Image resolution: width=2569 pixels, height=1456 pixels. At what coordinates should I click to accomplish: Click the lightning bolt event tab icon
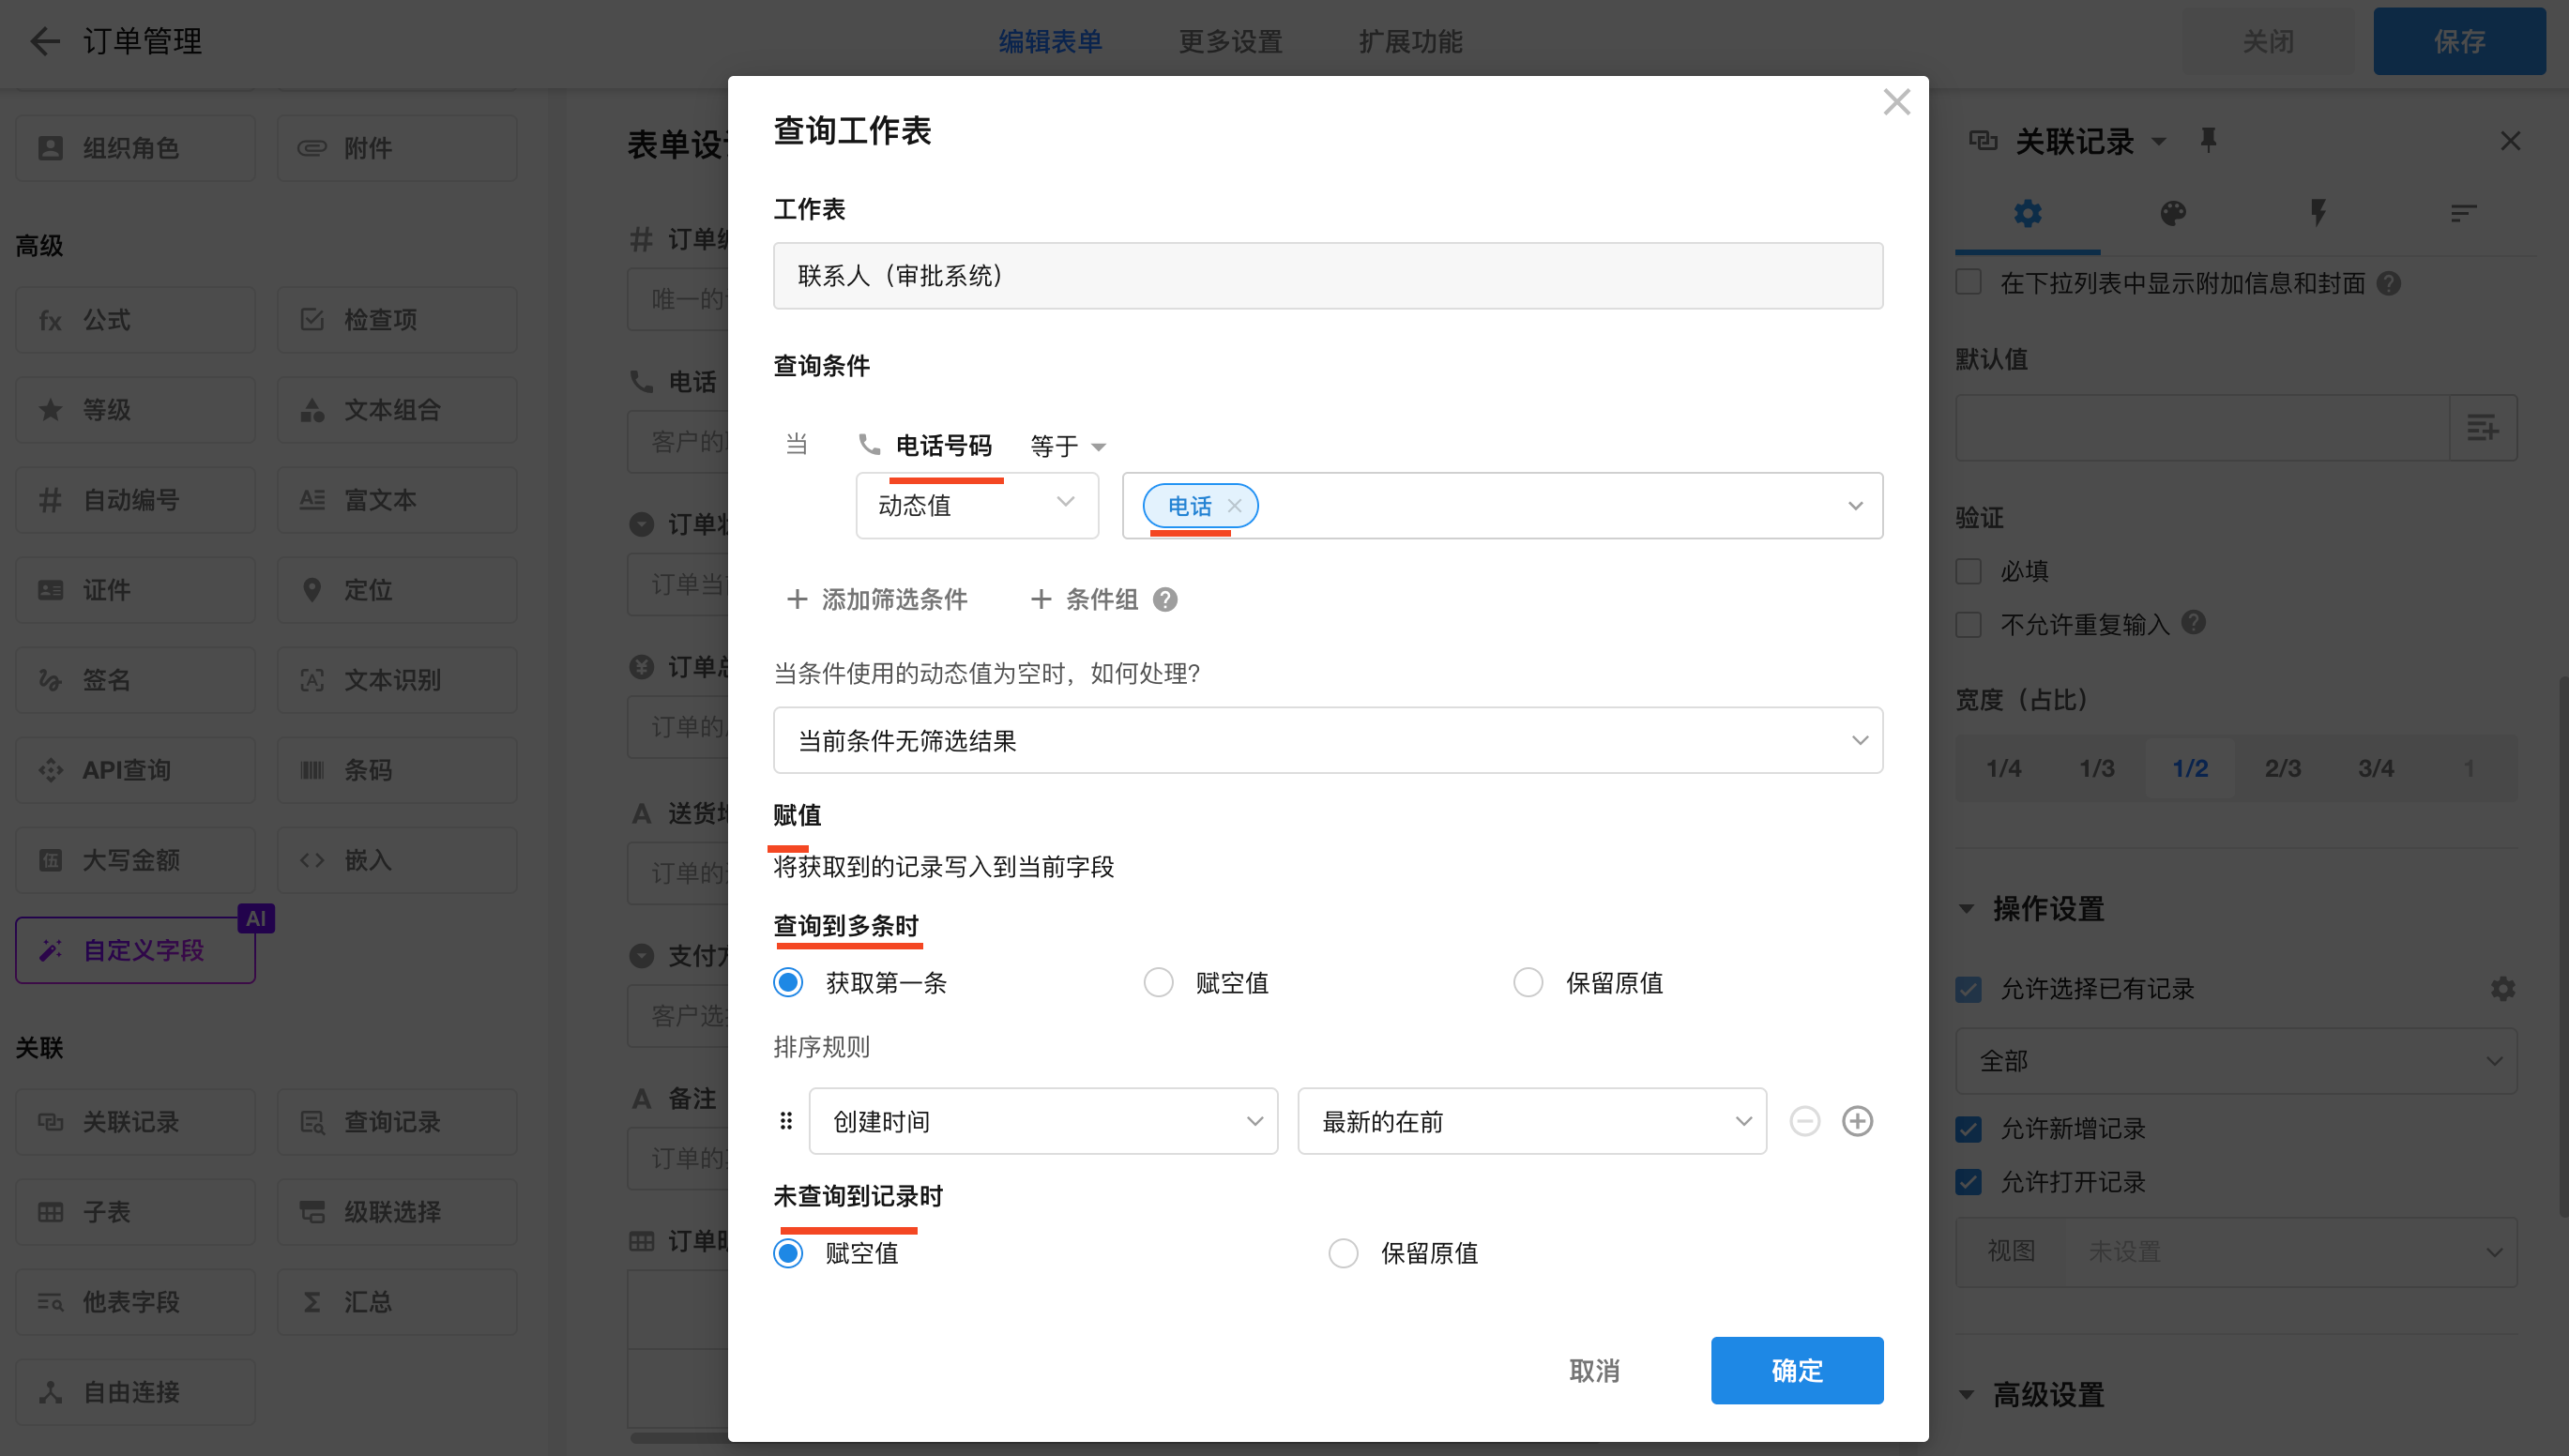tap(2318, 213)
